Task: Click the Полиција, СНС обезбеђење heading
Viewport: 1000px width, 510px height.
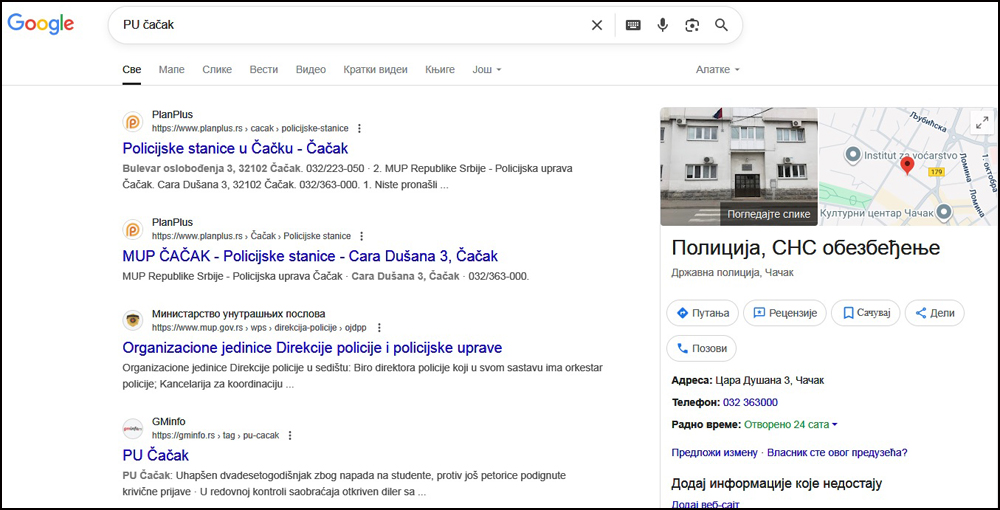Action: point(805,248)
